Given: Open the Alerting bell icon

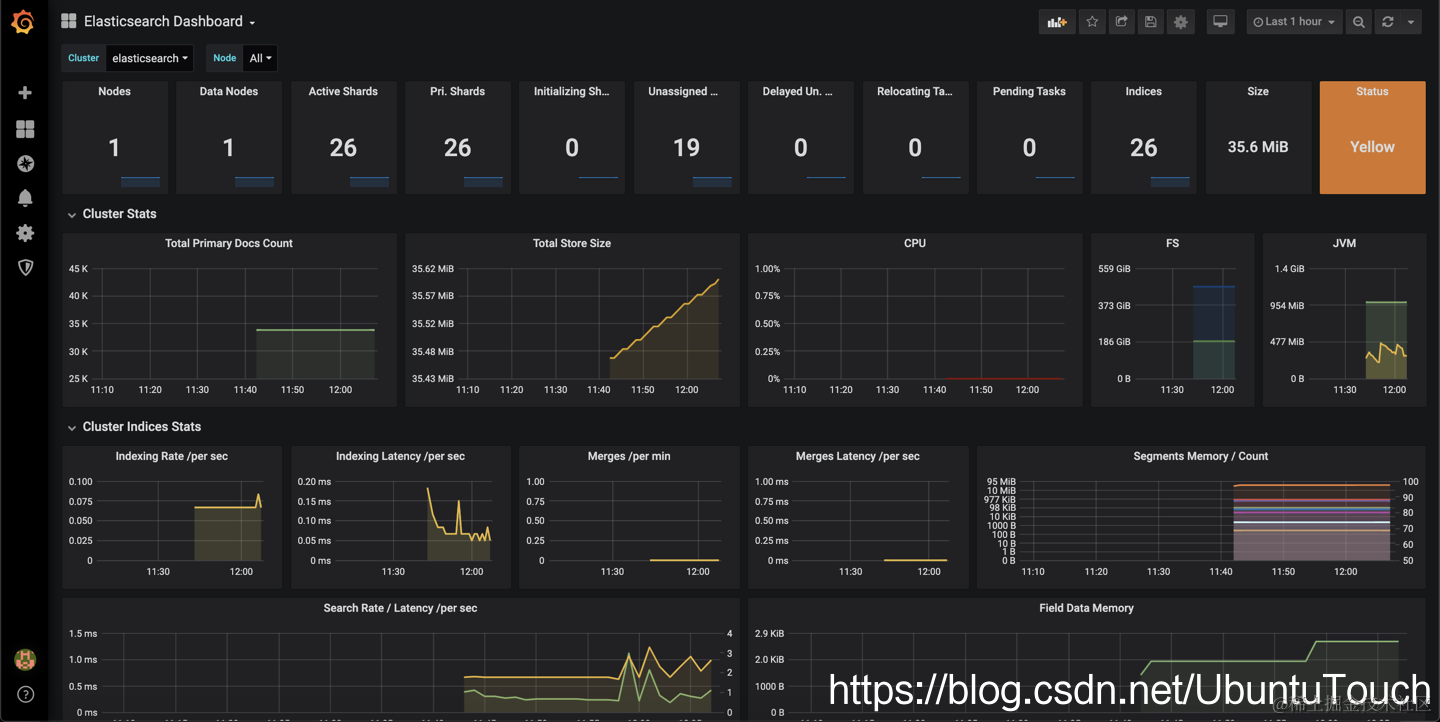Looking at the screenshot, I should click(x=25, y=198).
